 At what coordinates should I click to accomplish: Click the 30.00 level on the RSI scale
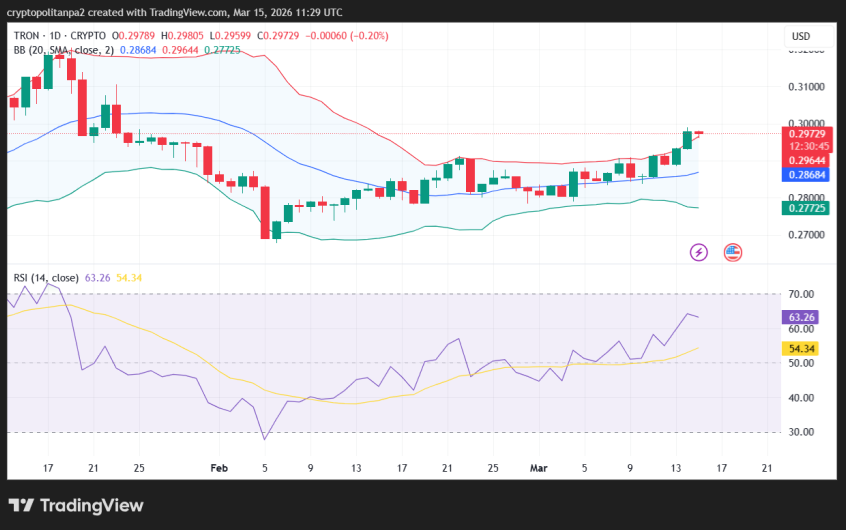[x=800, y=432]
